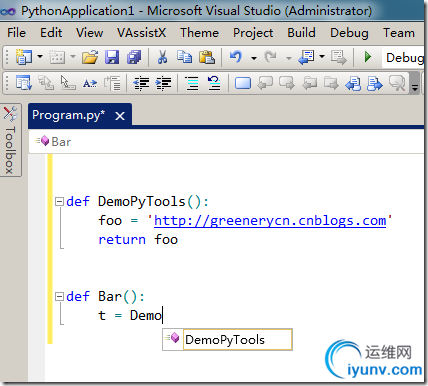The height and width of the screenshot is (386, 428).
Task: Follow the greenerycn.cnblogs.com link
Action: [270, 221]
